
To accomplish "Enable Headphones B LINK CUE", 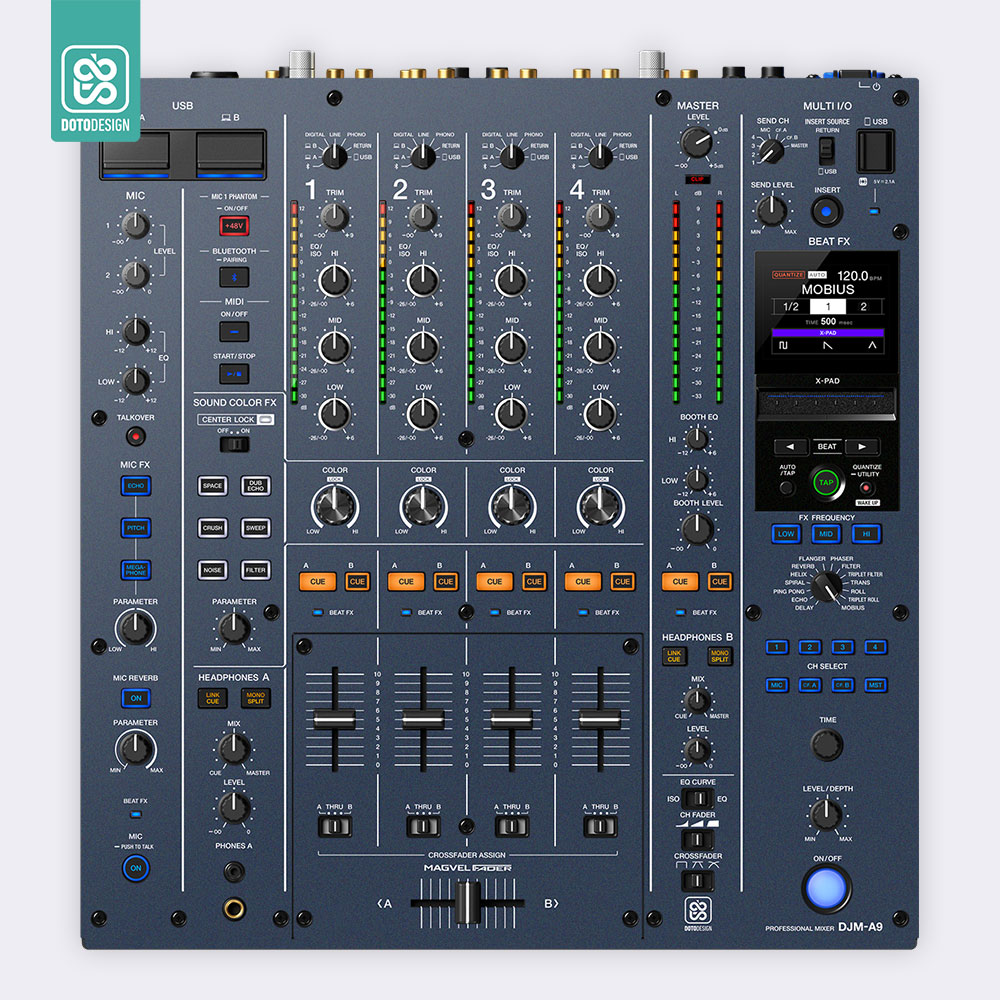I will click(674, 656).
